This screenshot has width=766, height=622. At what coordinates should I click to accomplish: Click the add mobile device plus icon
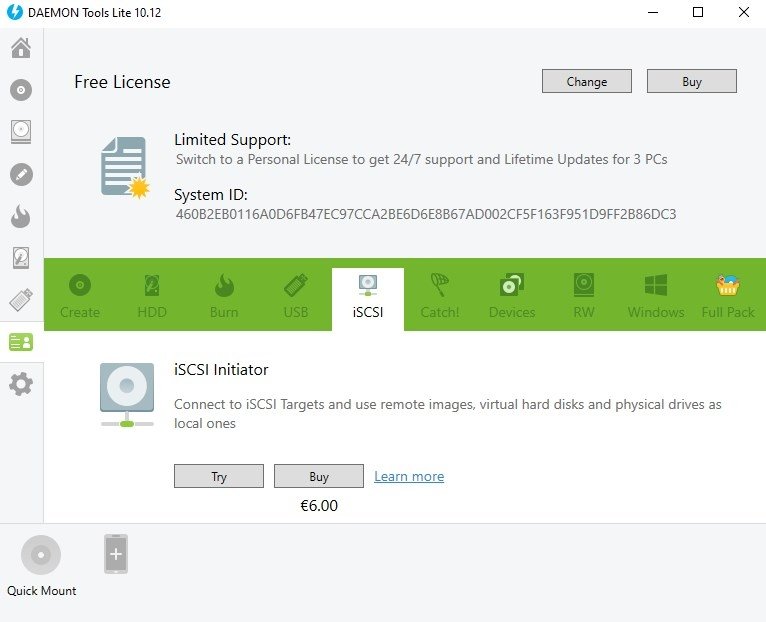(116, 554)
